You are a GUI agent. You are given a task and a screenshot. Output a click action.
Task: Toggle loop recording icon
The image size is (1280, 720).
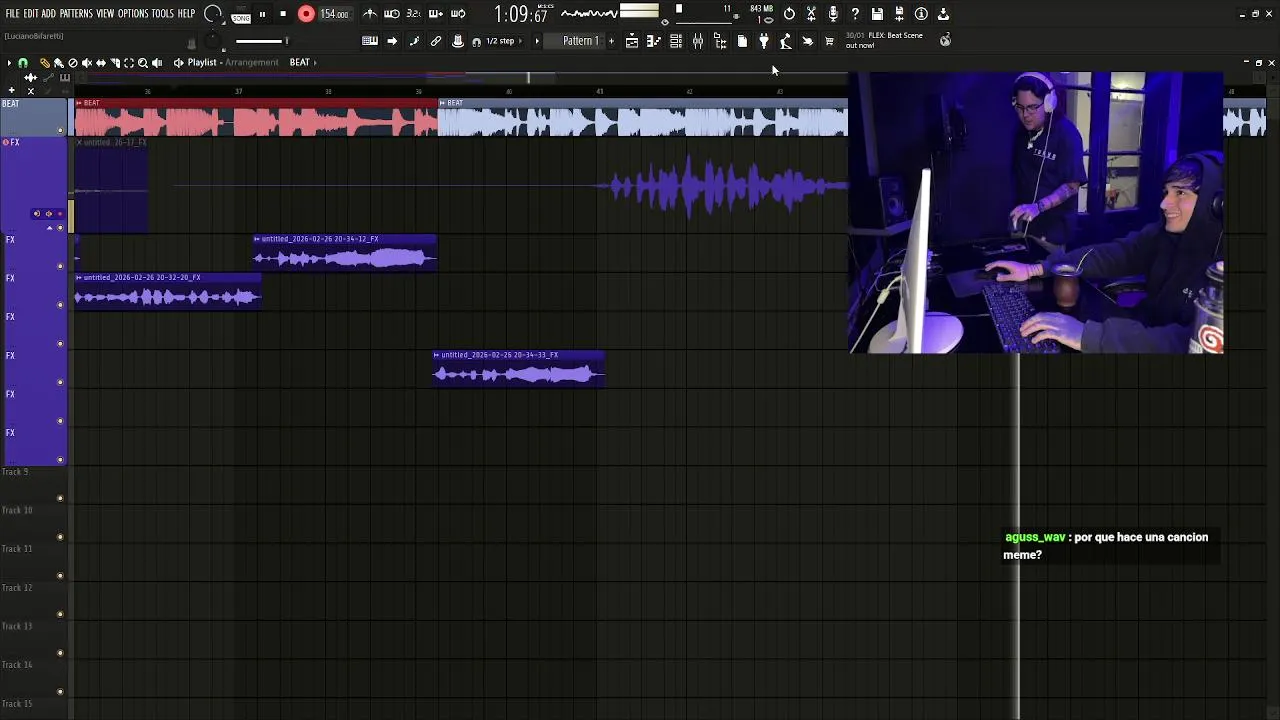click(458, 14)
